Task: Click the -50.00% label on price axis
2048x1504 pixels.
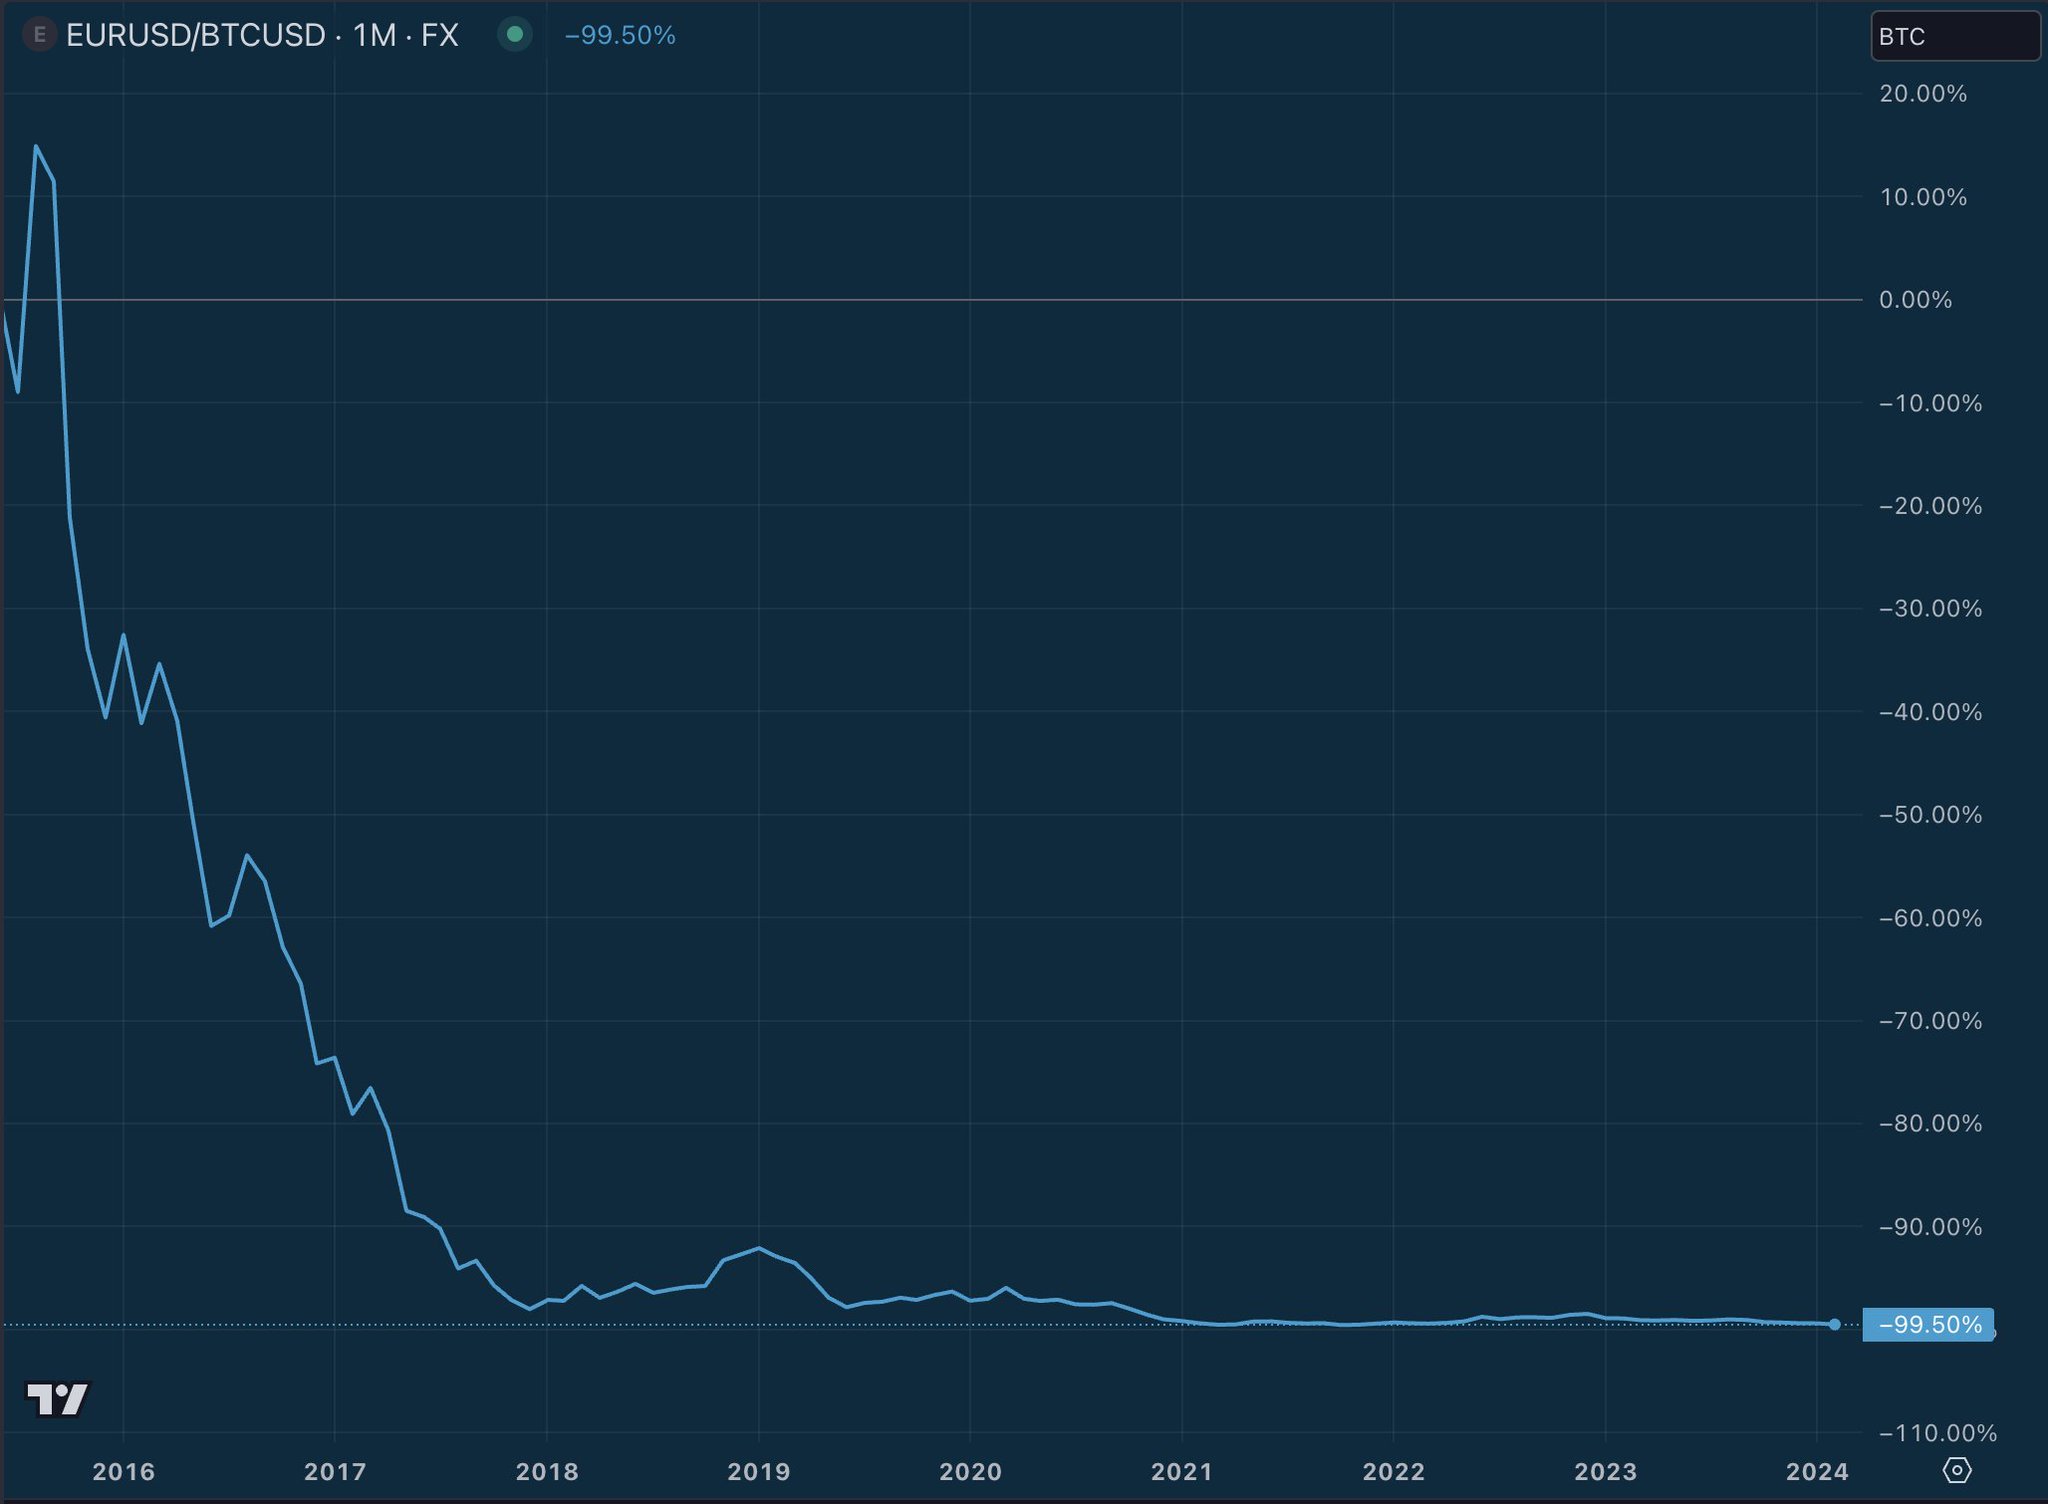Action: tap(1930, 815)
